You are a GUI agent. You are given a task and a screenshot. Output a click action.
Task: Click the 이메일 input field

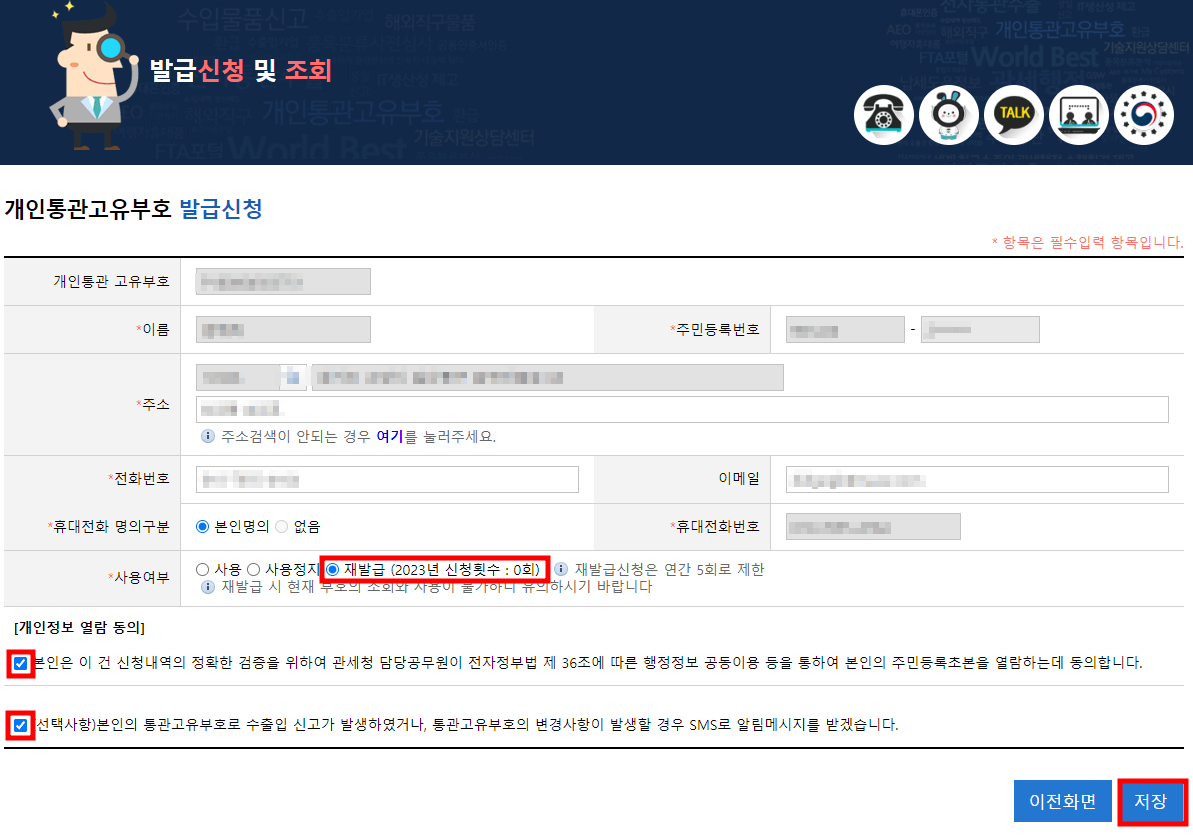click(977, 480)
